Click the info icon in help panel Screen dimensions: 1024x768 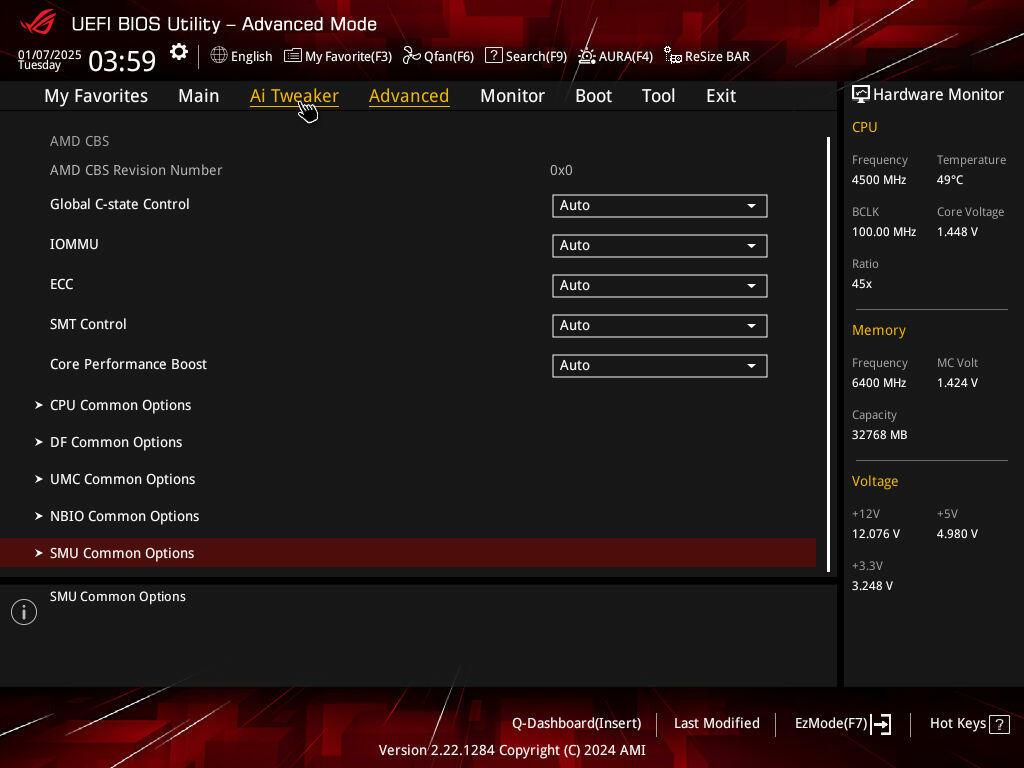coord(24,612)
